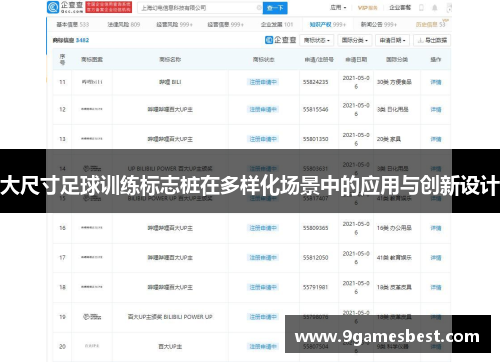Screen dimensions: 500x362
Task: Open 详情 for trademark 55815546
Action: point(436,109)
